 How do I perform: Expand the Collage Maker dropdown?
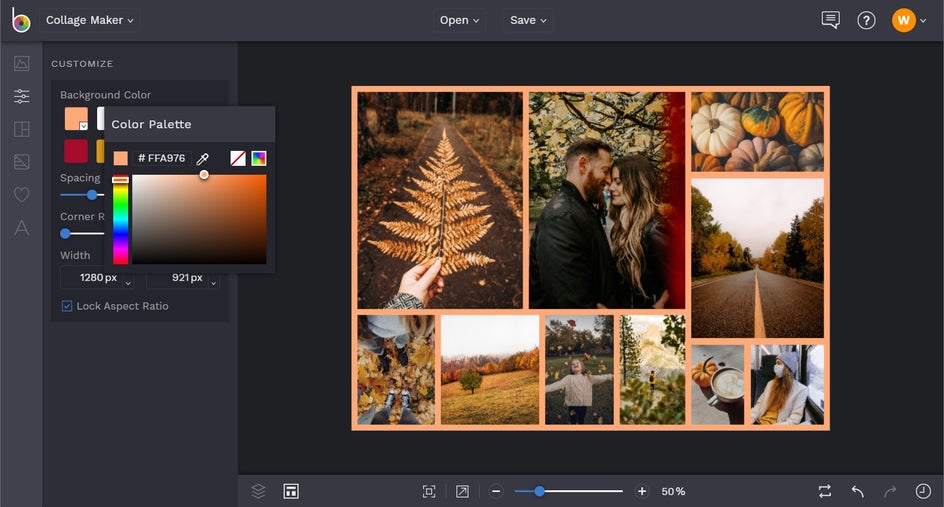click(90, 20)
